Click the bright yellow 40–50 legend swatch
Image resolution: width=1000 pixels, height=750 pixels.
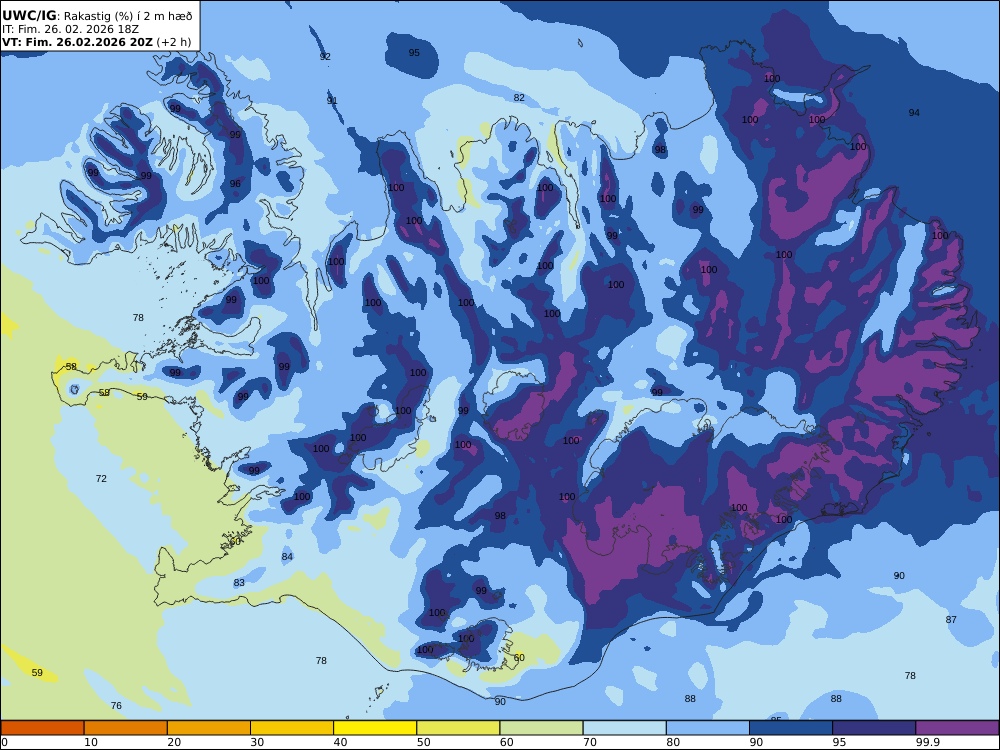pos(375,728)
